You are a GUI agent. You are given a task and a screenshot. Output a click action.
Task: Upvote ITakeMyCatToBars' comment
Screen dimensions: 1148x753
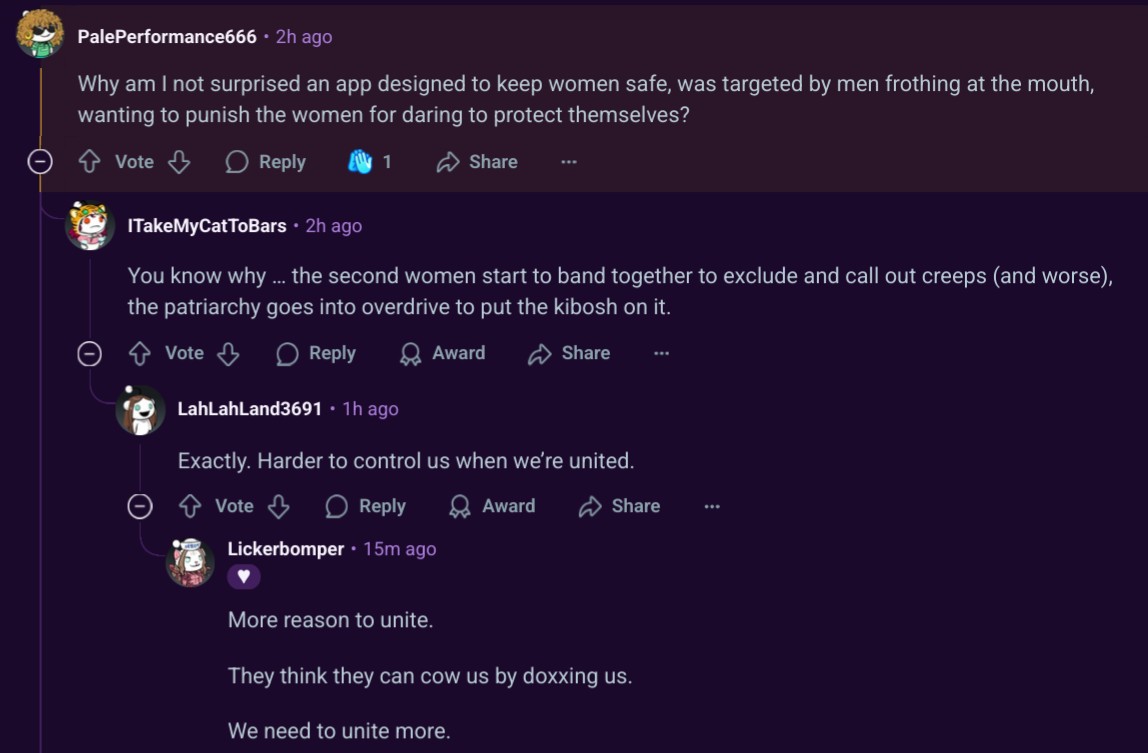[x=140, y=353]
